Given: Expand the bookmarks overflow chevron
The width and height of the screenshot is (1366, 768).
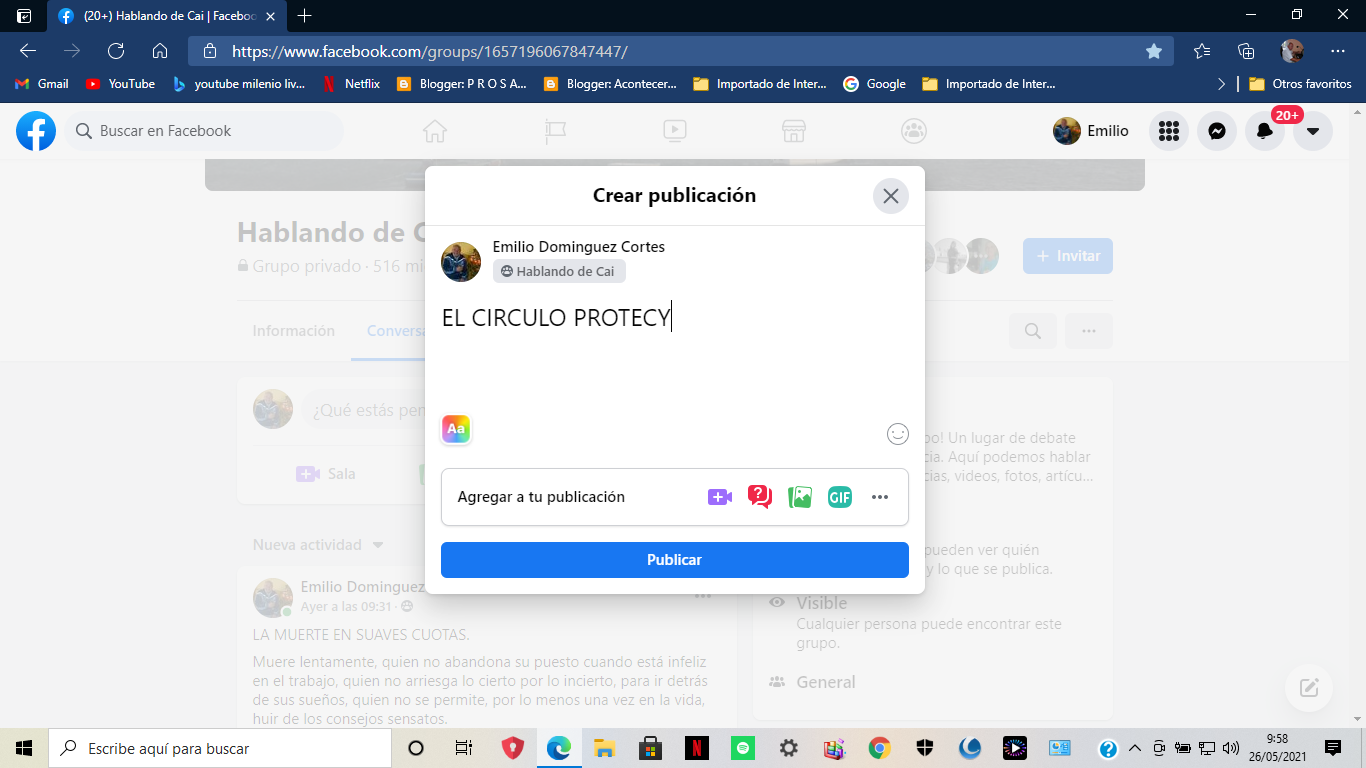Looking at the screenshot, I should tap(1221, 84).
